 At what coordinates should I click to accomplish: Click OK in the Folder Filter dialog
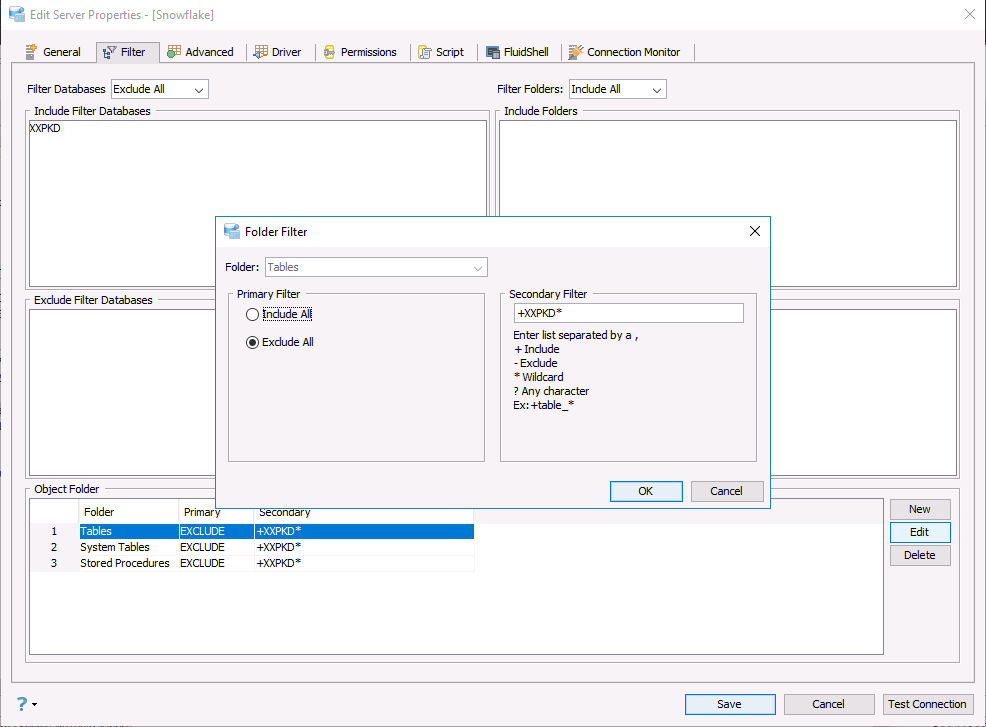646,491
